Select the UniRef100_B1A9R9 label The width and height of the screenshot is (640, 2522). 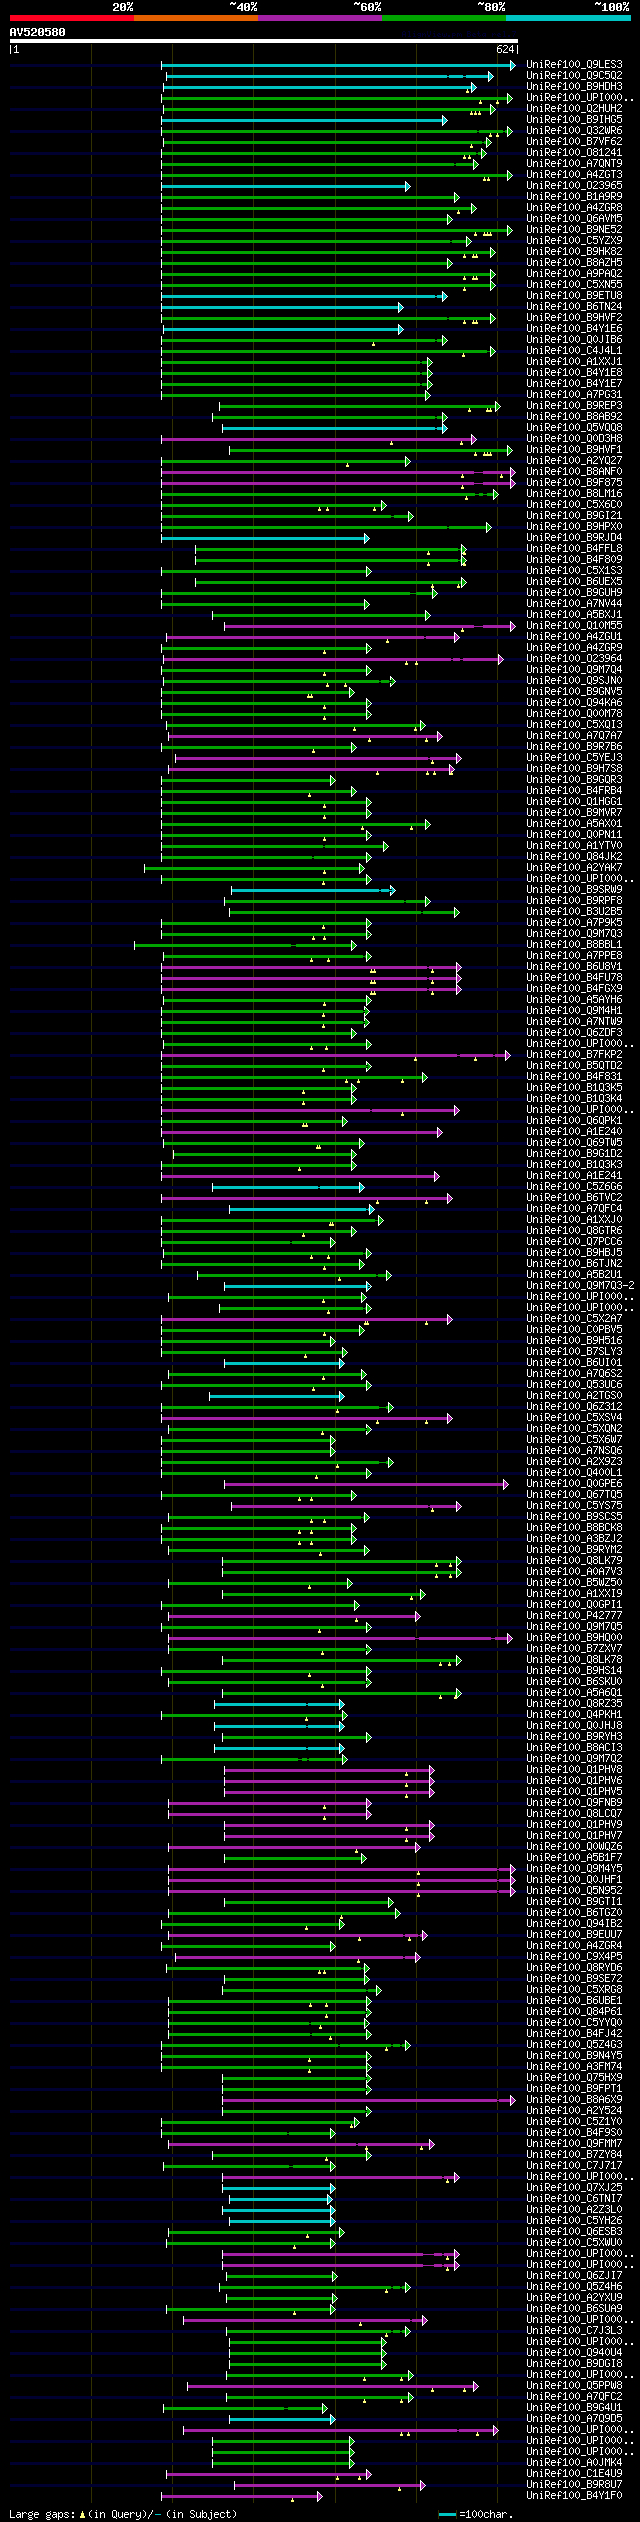pyautogui.click(x=574, y=197)
